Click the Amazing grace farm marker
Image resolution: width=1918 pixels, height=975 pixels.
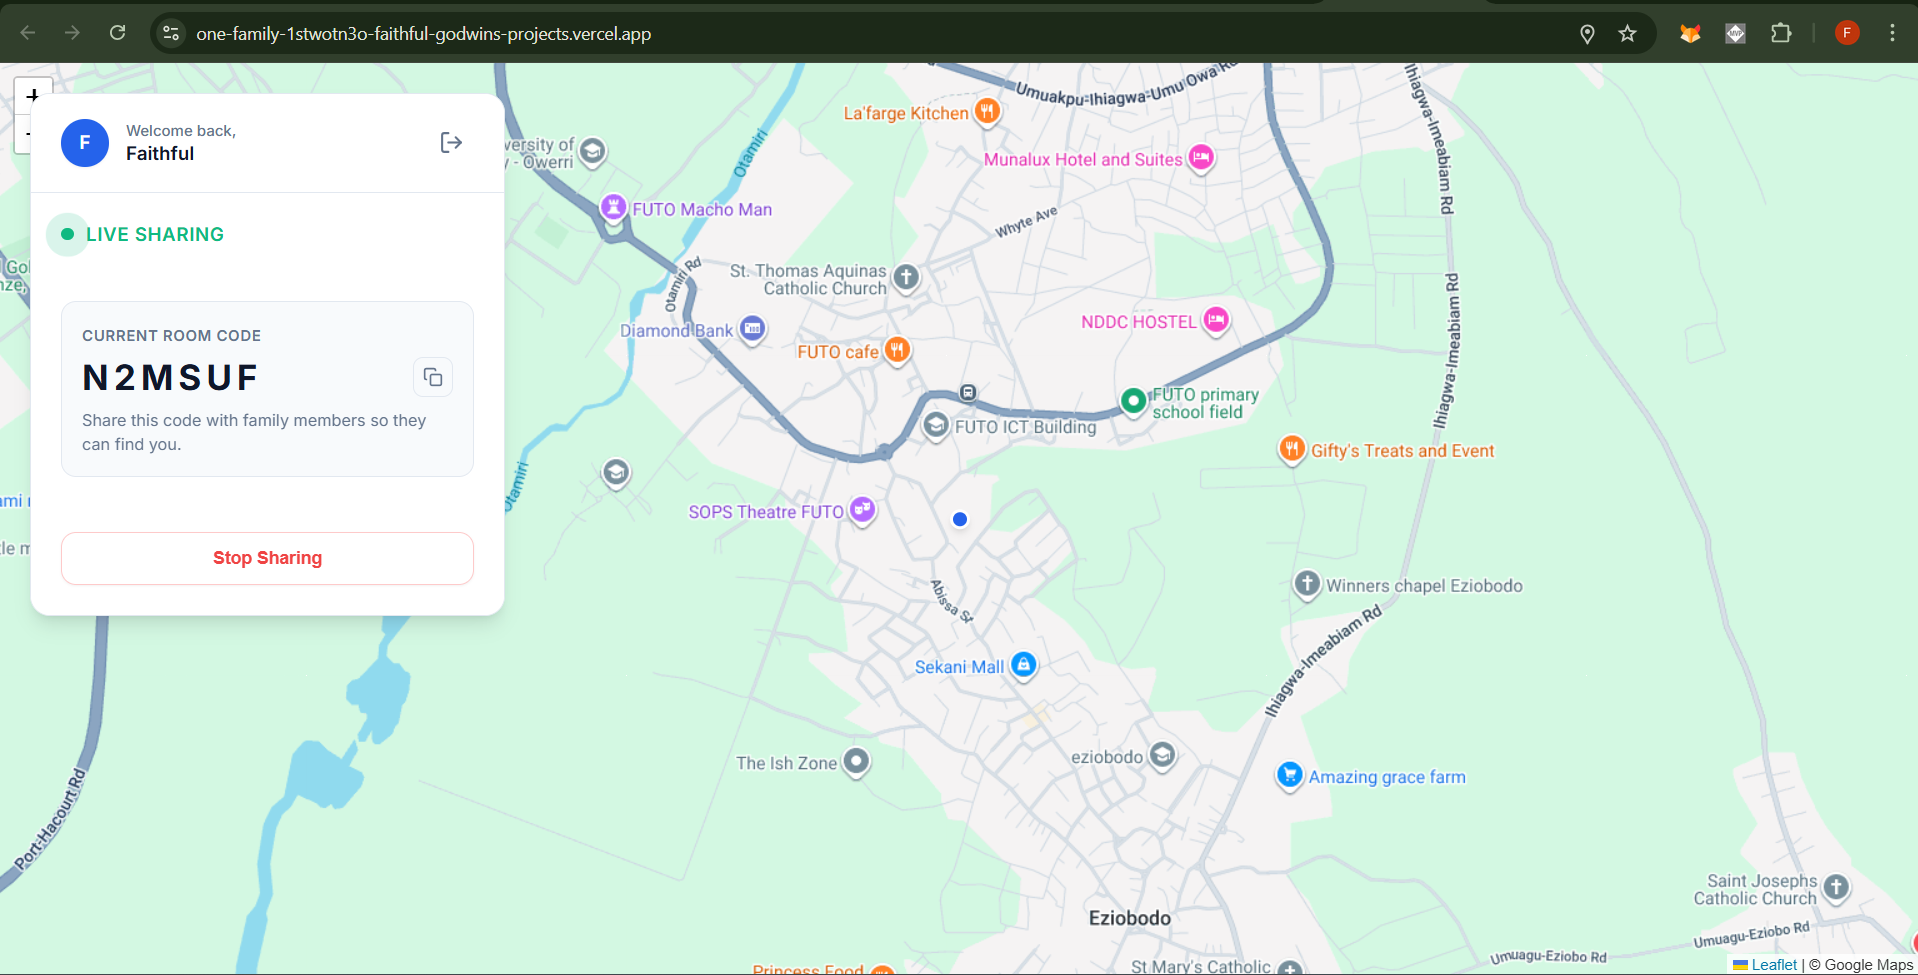pyautogui.click(x=1290, y=775)
